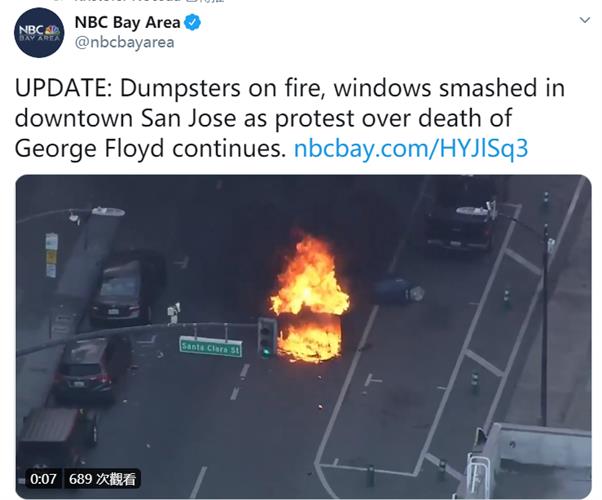Click the gray SUV behind the street sign
602x500 pixels.
point(89,367)
